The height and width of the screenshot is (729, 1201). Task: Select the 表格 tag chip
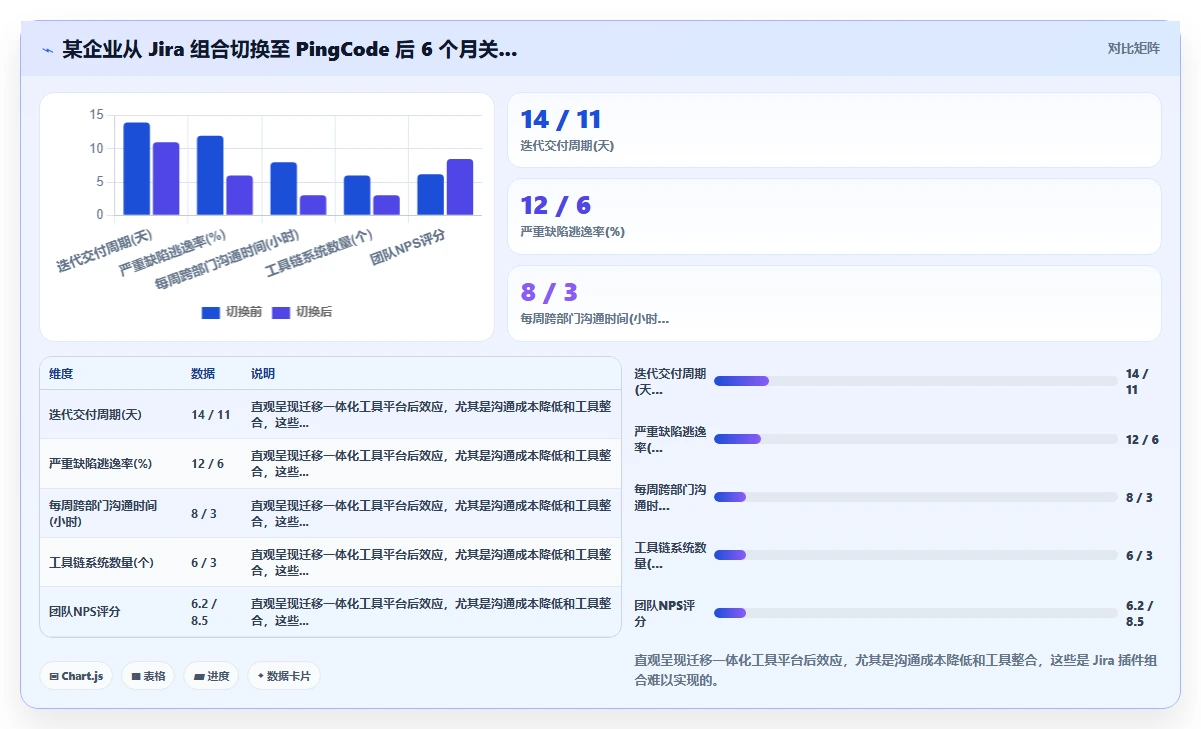[148, 676]
